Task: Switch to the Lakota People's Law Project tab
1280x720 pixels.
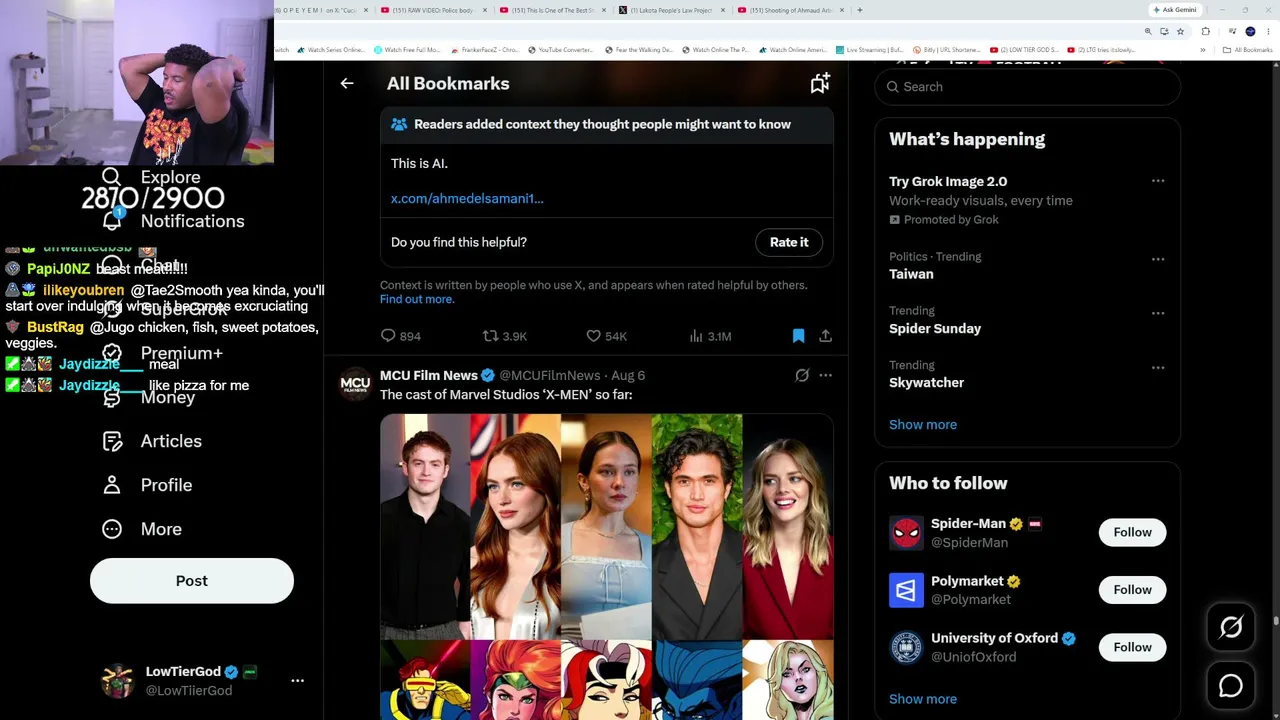Action: click(x=670, y=10)
